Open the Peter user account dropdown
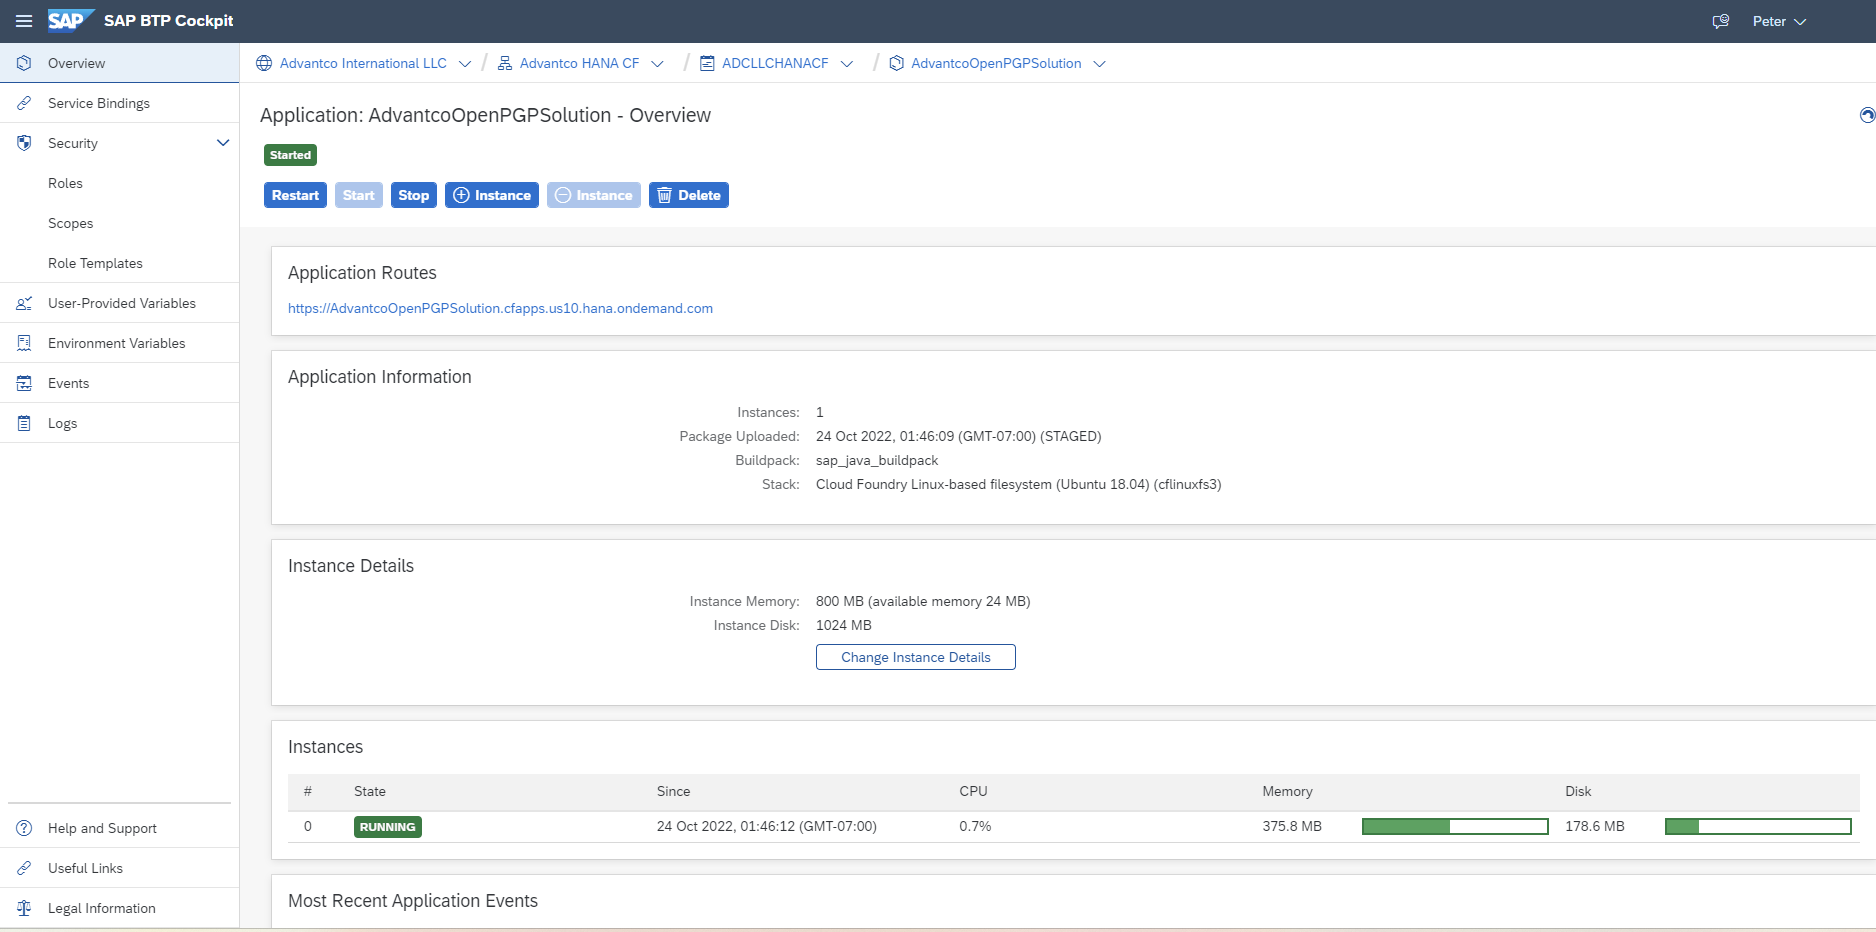Screen dimensions: 1876x932 pyautogui.click(x=1779, y=20)
